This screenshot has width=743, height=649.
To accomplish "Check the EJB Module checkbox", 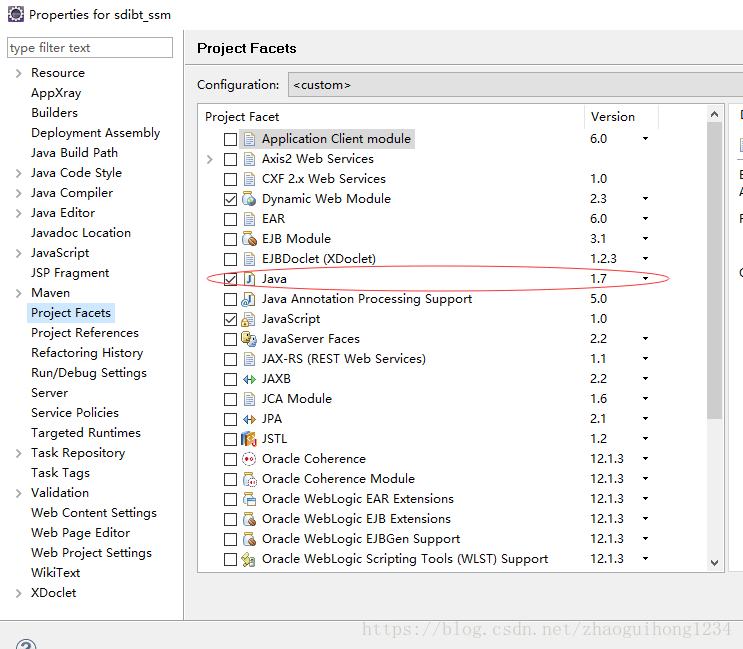I will pyautogui.click(x=230, y=239).
